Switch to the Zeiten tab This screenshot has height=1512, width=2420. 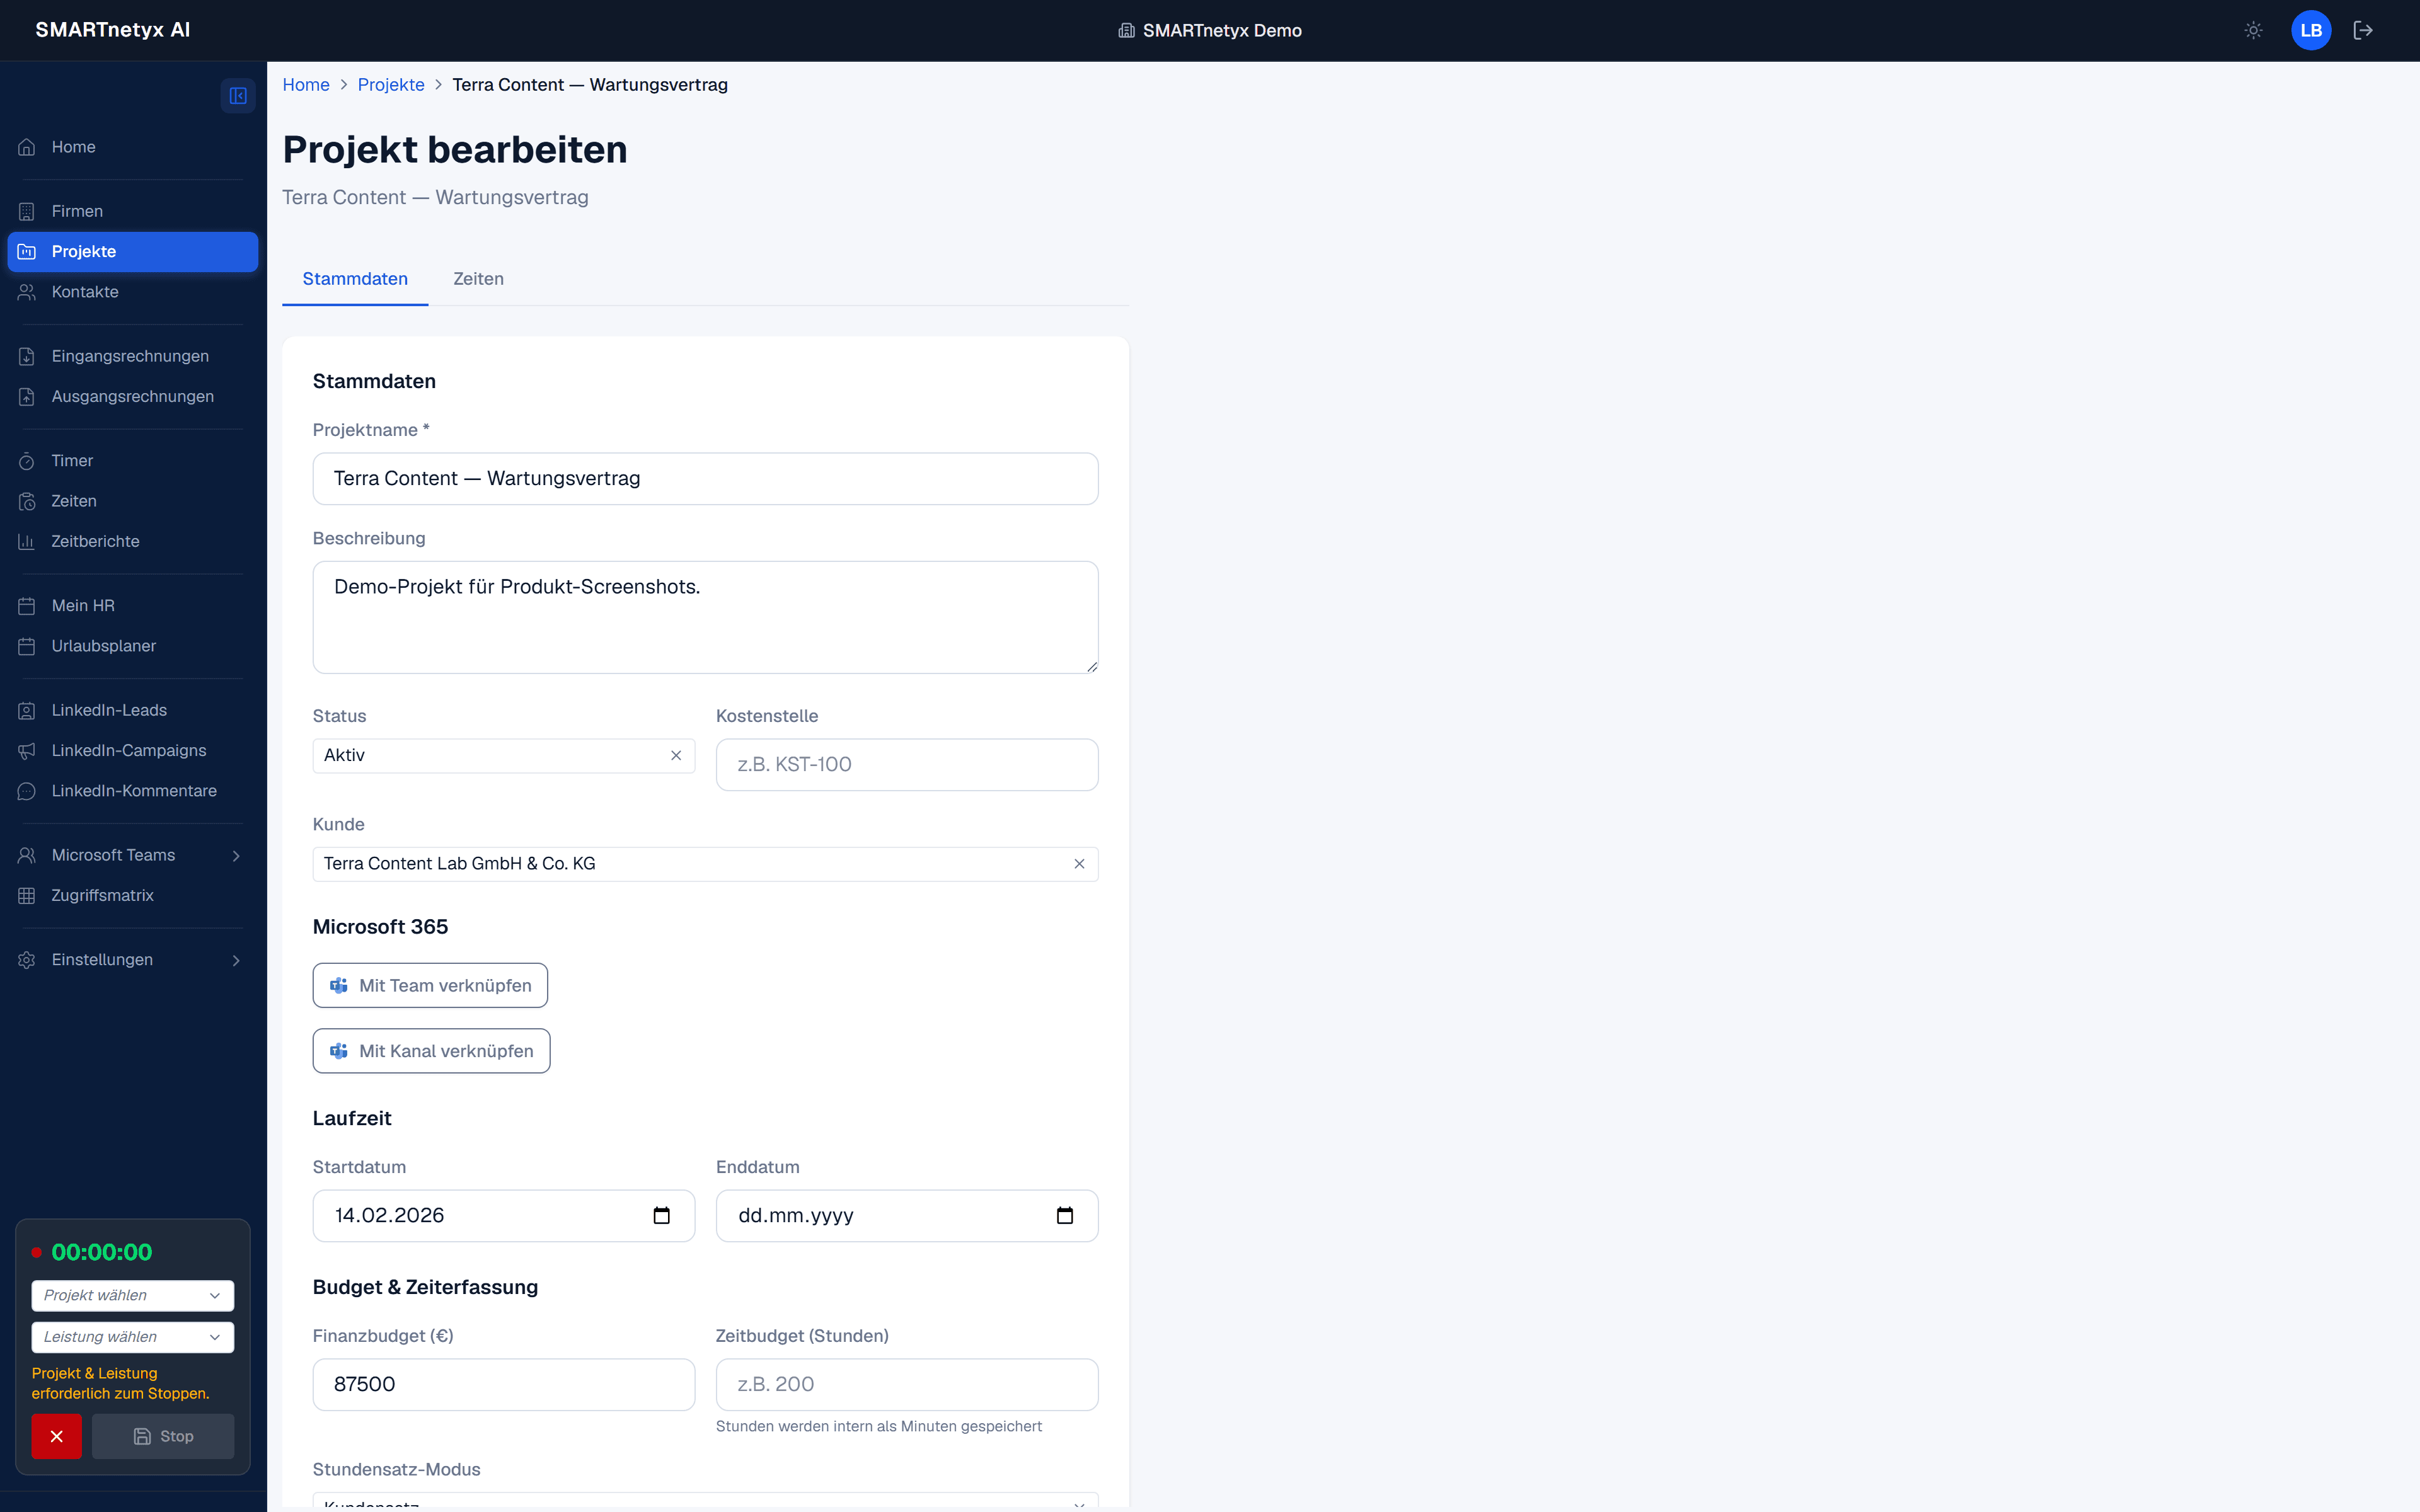(x=478, y=279)
